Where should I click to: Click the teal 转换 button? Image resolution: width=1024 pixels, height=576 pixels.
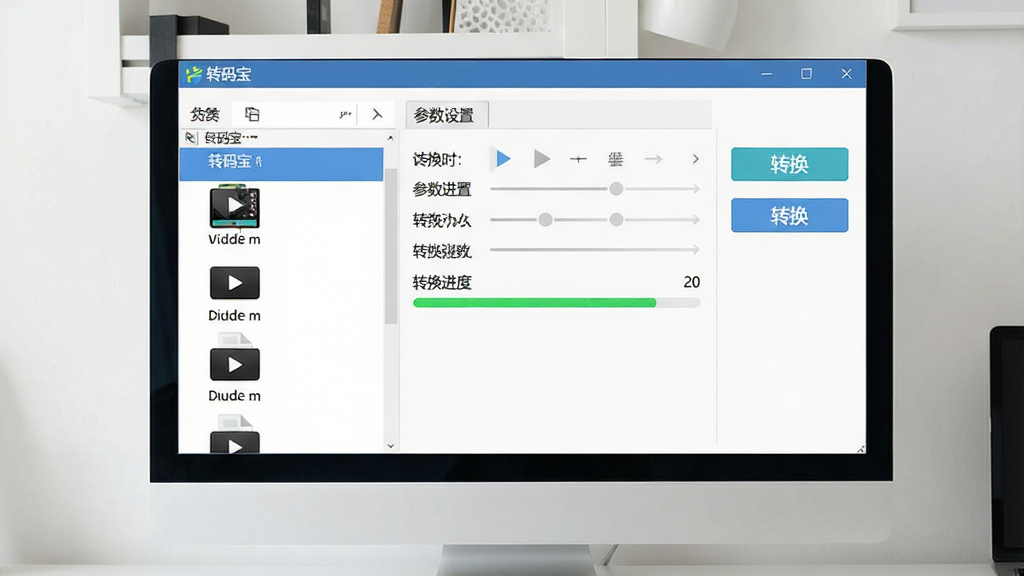click(x=790, y=164)
